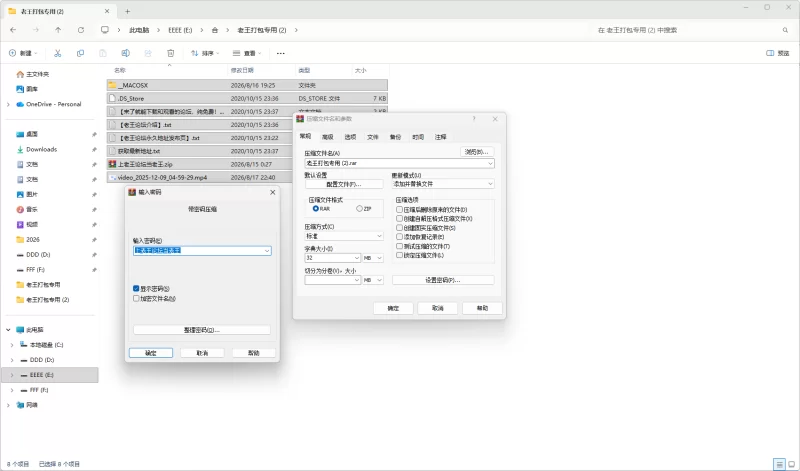Go back using the Explorer back arrow

click(x=13, y=30)
